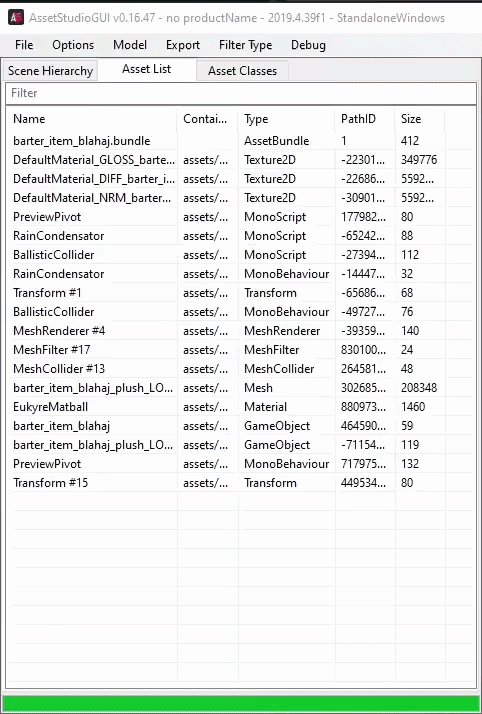482x714 pixels.
Task: Select the Asset List tab
Action: [147, 69]
